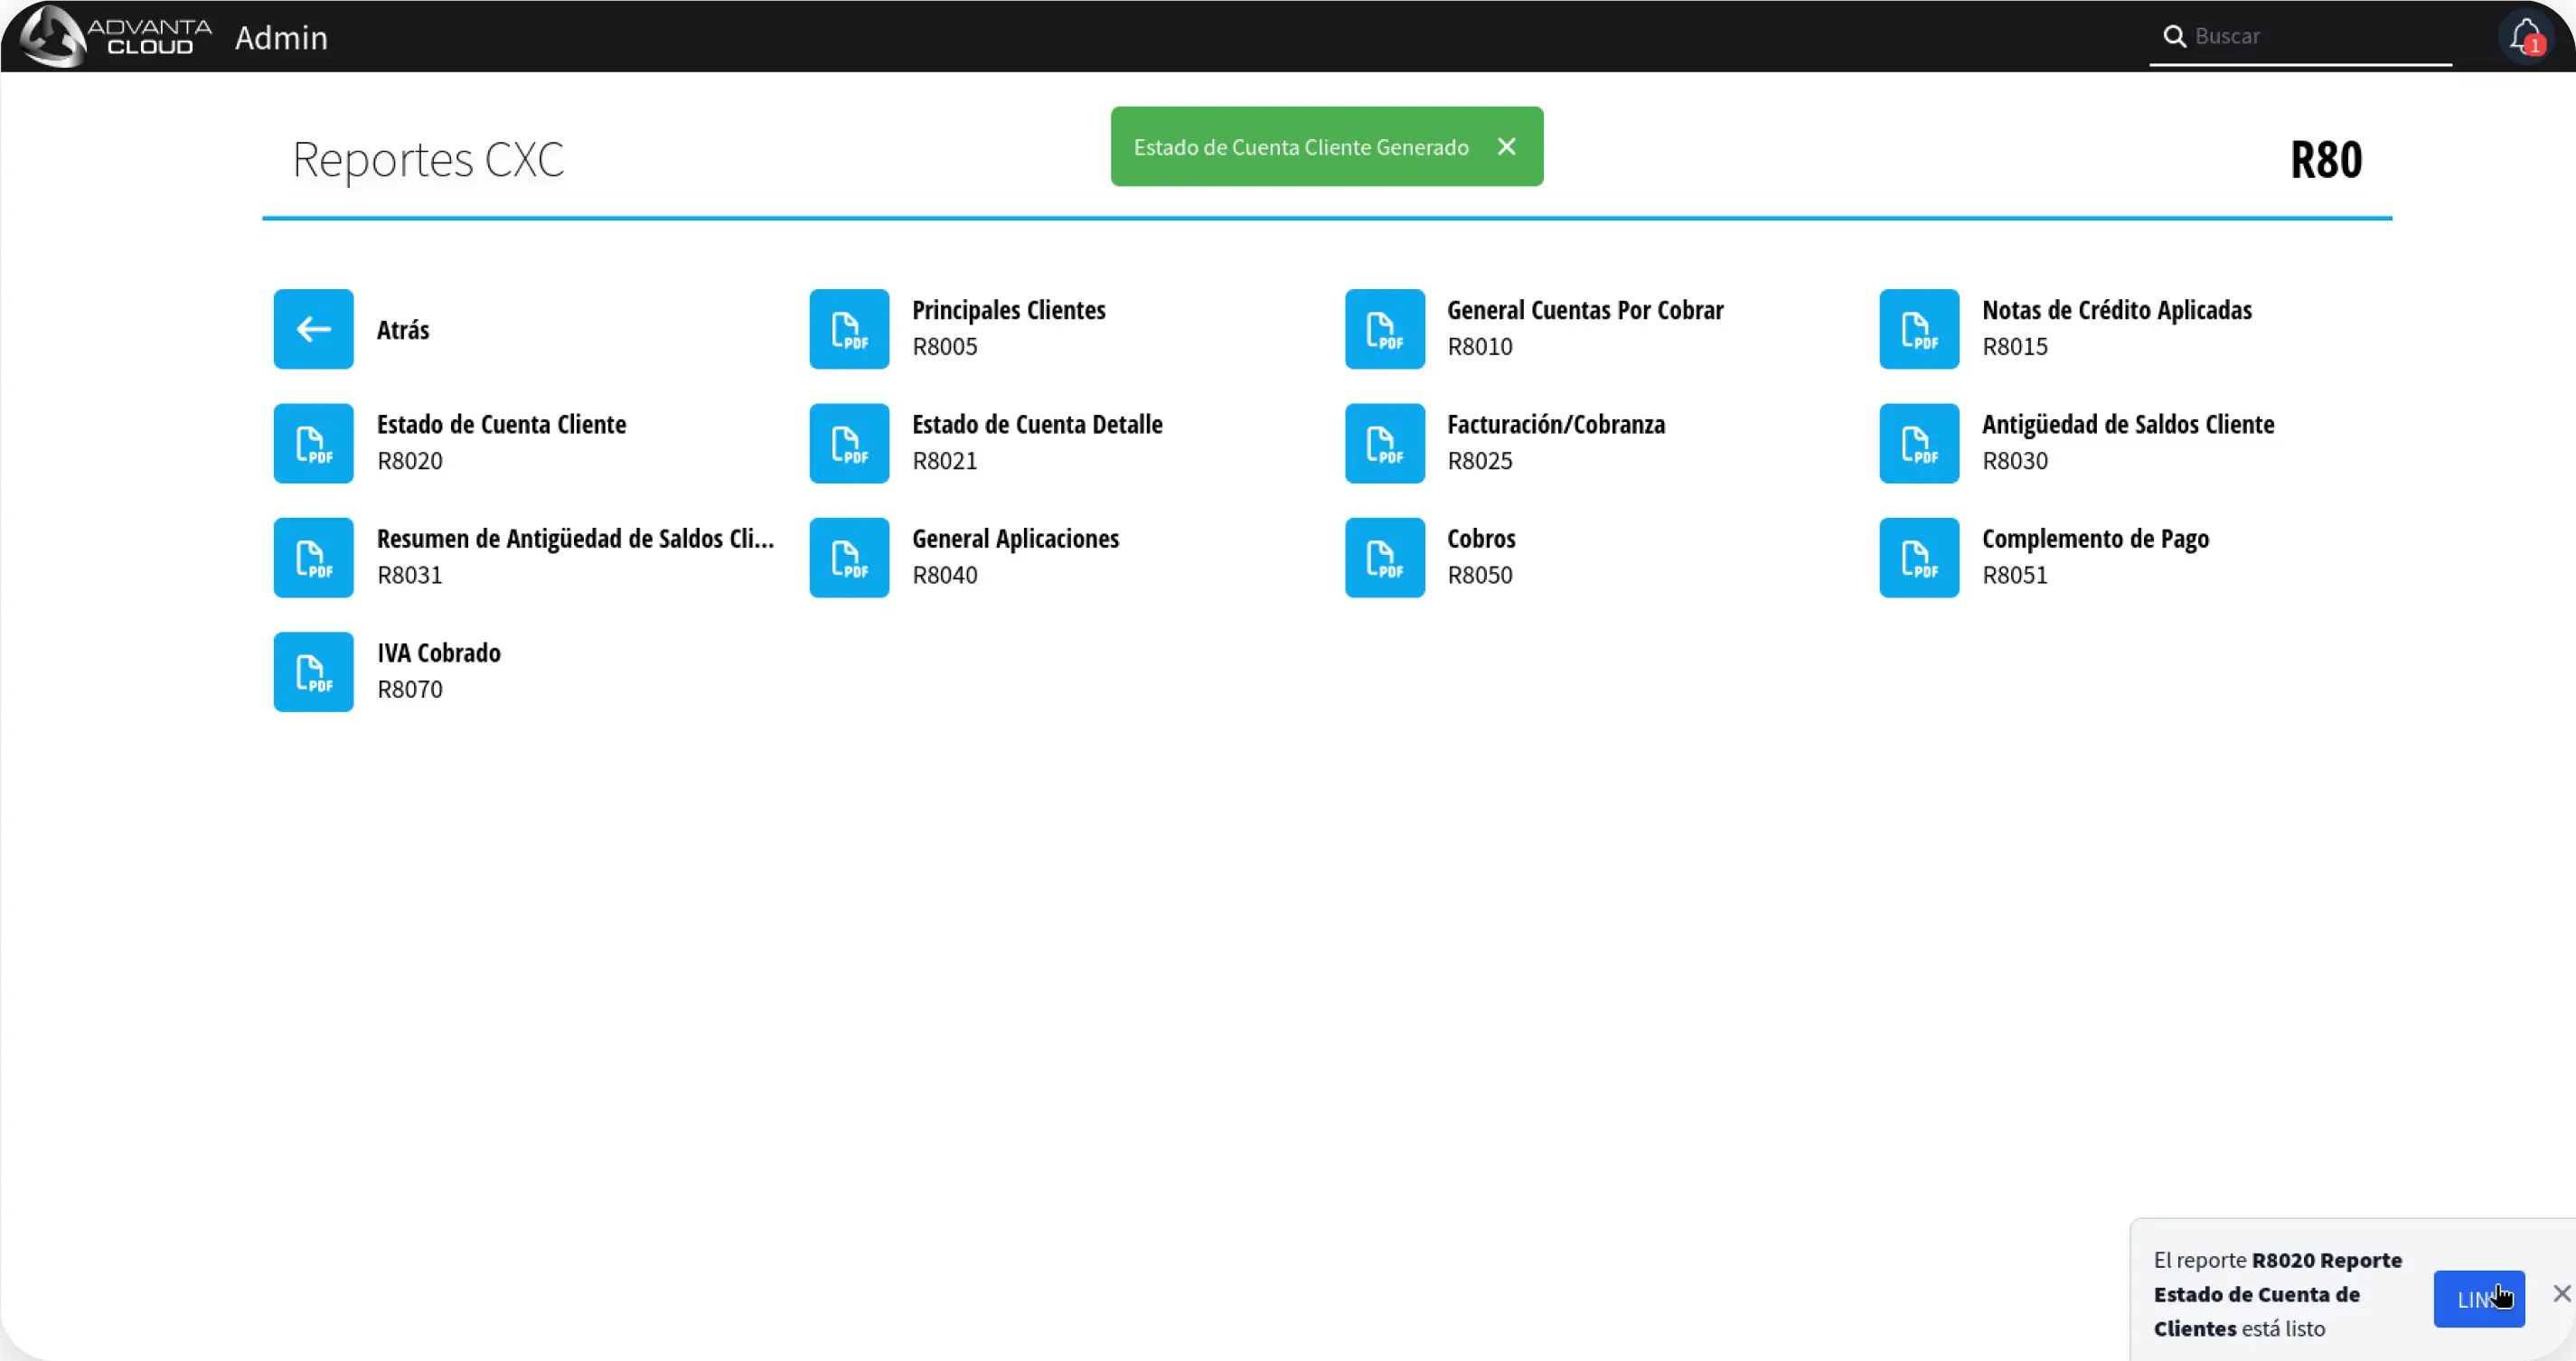Click the LINK button in notification
Viewport: 2576px width, 1361px height.
pyautogui.click(x=2477, y=1298)
